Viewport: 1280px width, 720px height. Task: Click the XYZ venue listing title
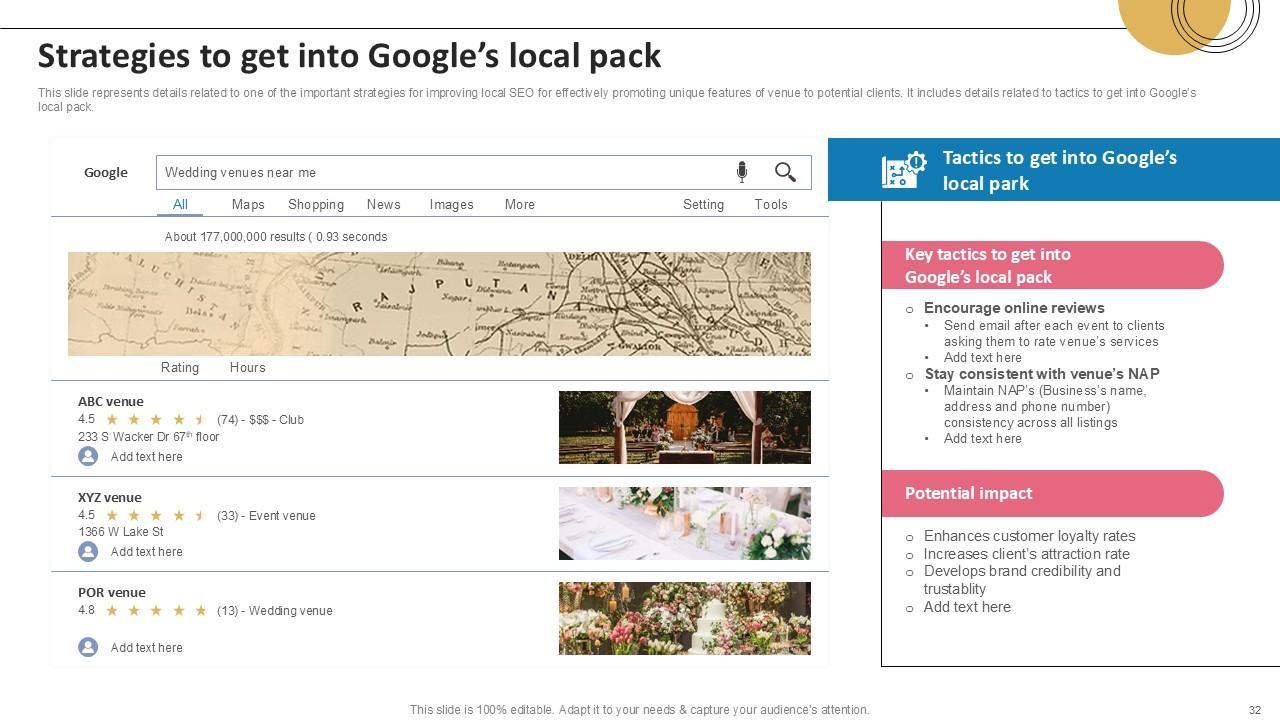click(x=110, y=497)
